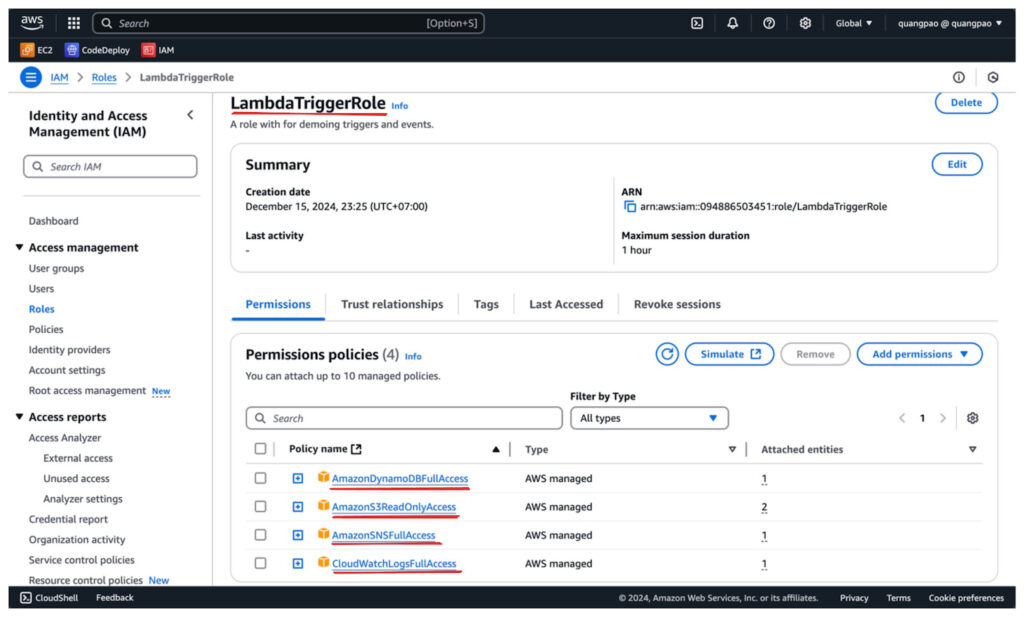
Task: Open the settings gear in top bar
Action: click(x=805, y=23)
